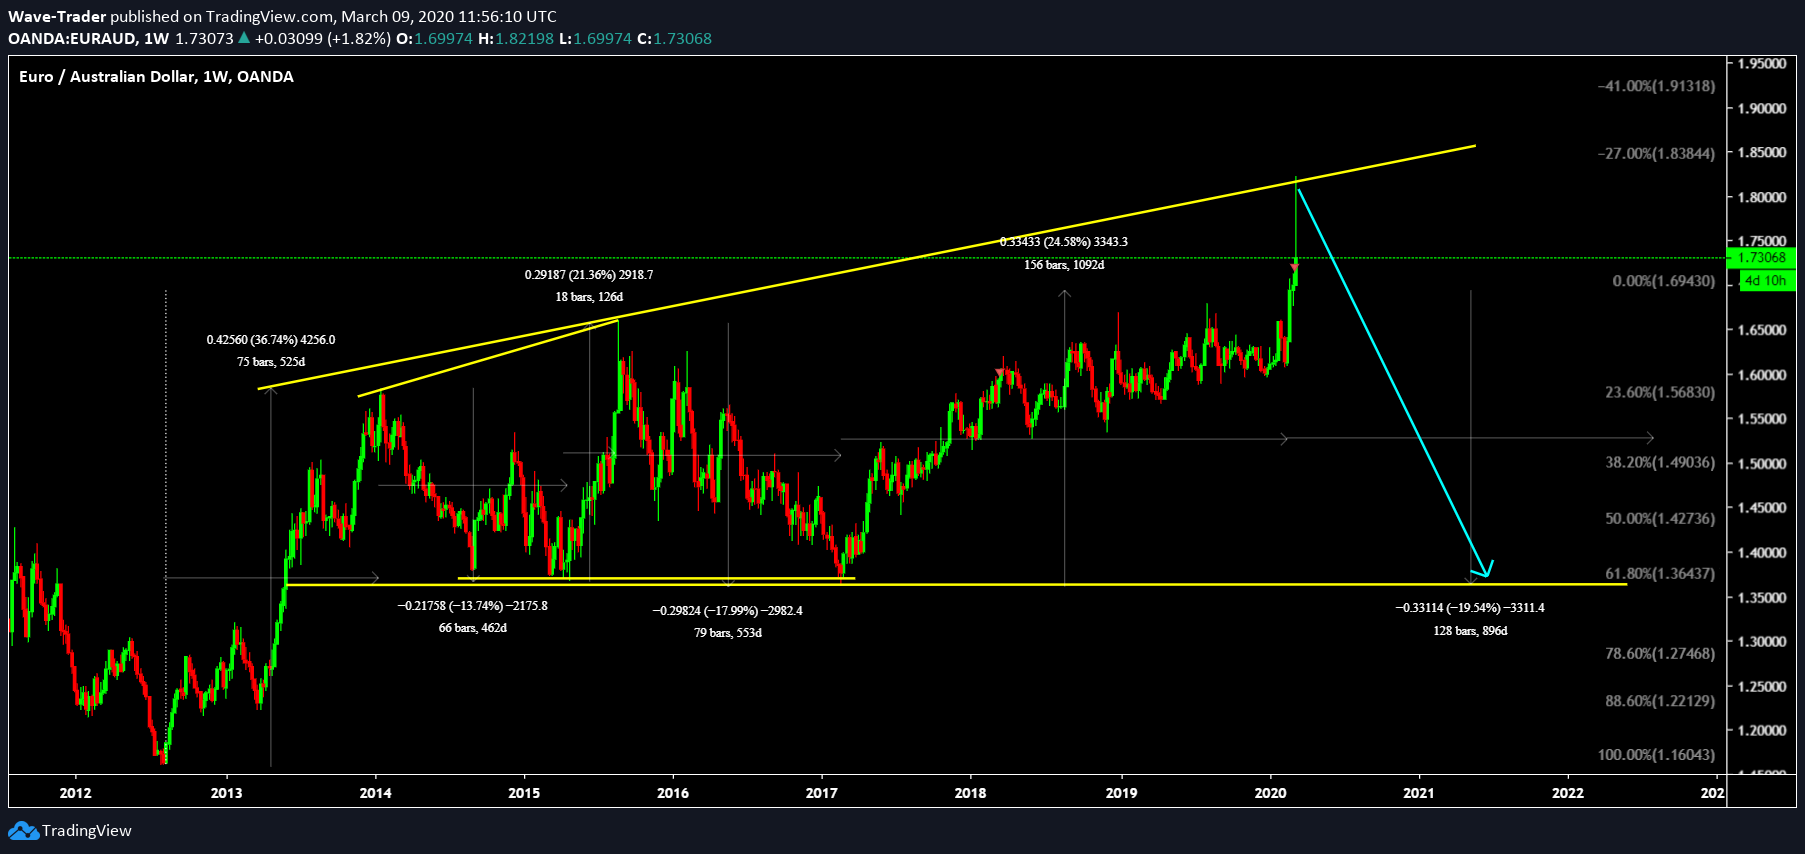1805x854 pixels.
Task: Select the 38.20%(1.49036) Fibonacci level
Action: point(1660,462)
